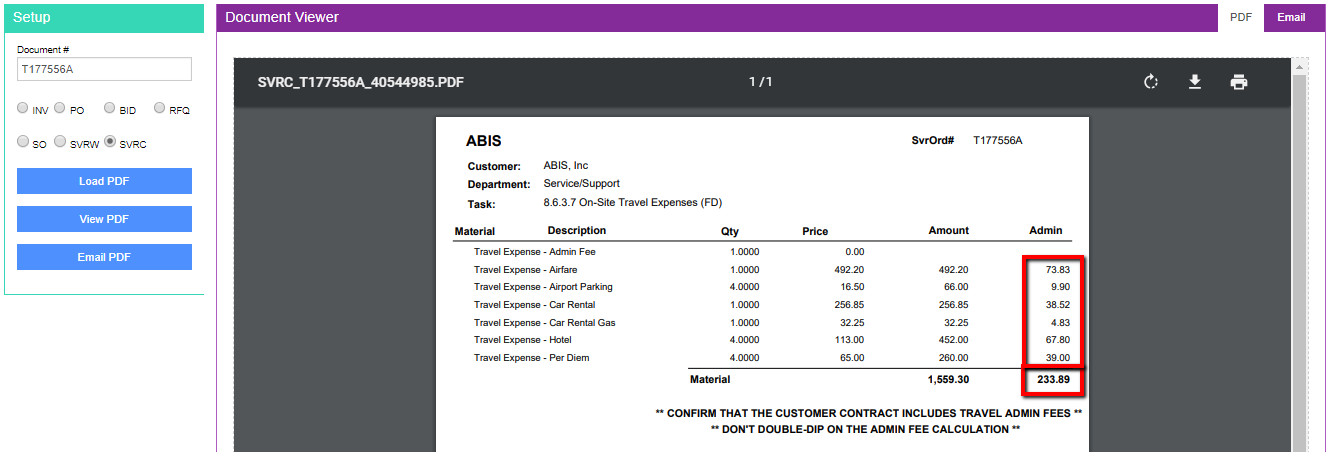Image resolution: width=1330 pixels, height=452 pixels.
Task: Focus the Document # input field
Action: (x=104, y=69)
